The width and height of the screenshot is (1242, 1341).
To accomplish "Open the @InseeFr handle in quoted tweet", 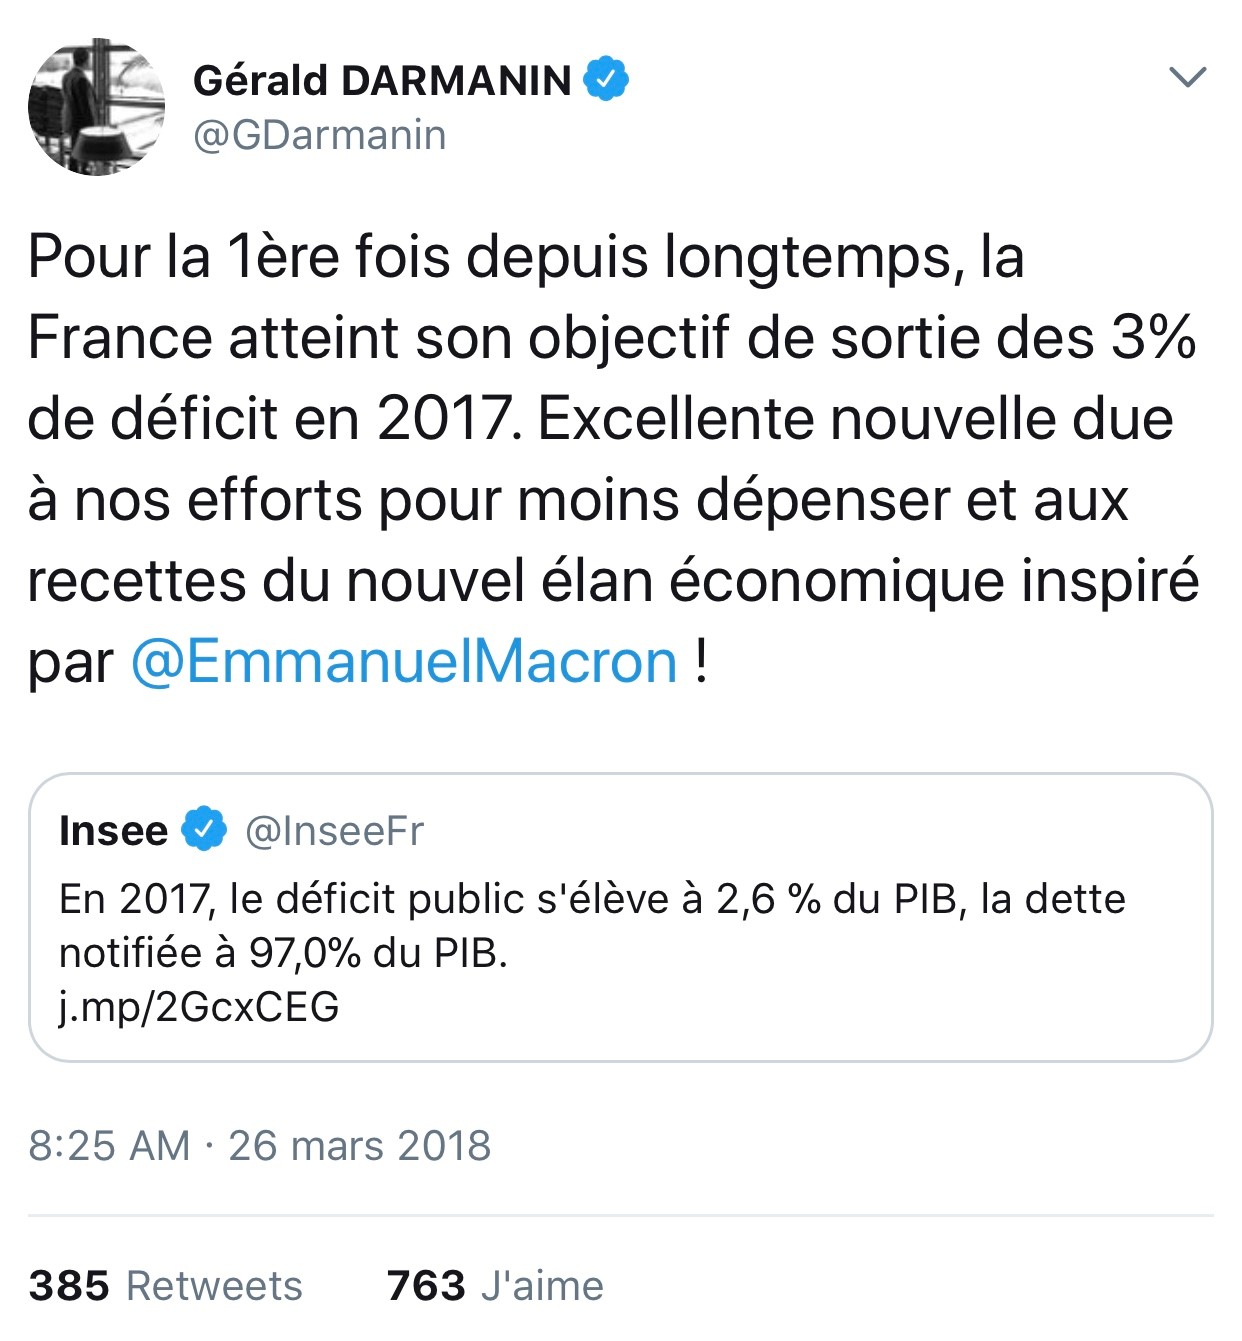I will pyautogui.click(x=334, y=830).
